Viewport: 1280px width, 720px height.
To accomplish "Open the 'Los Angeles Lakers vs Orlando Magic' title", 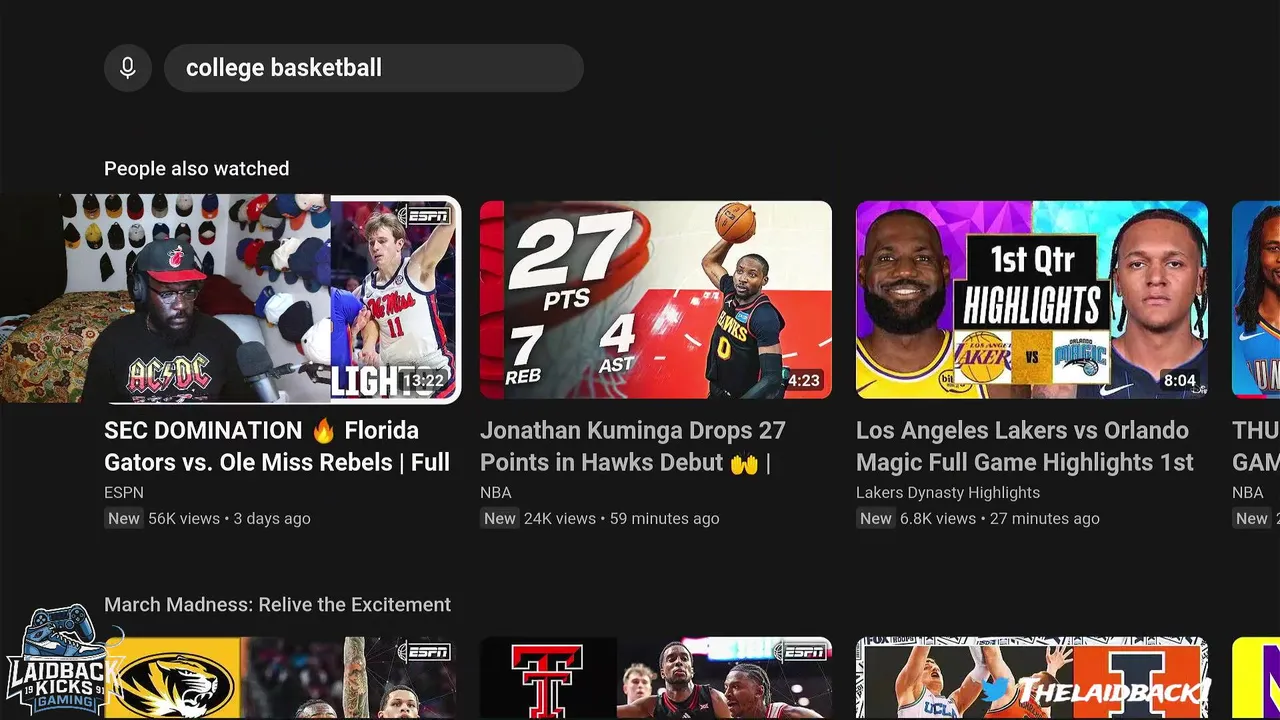I will pos(1025,446).
